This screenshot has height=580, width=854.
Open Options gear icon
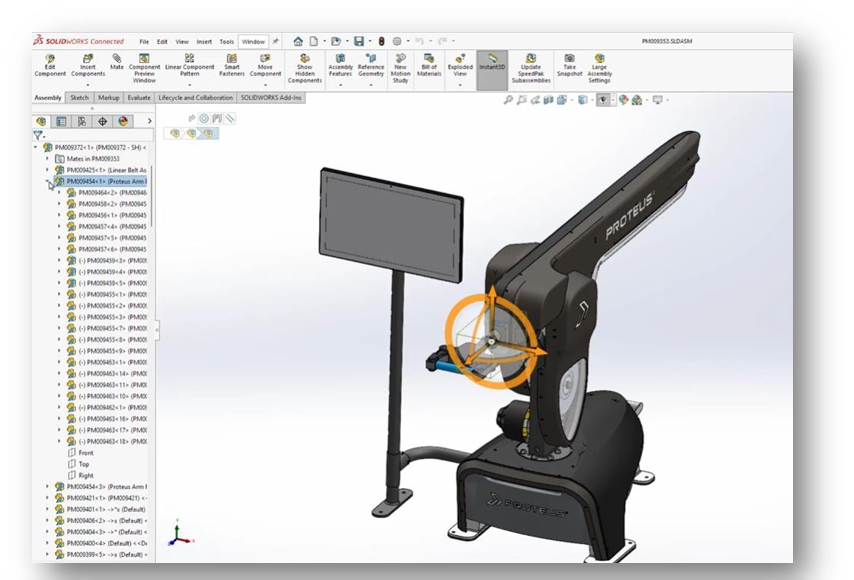point(397,41)
